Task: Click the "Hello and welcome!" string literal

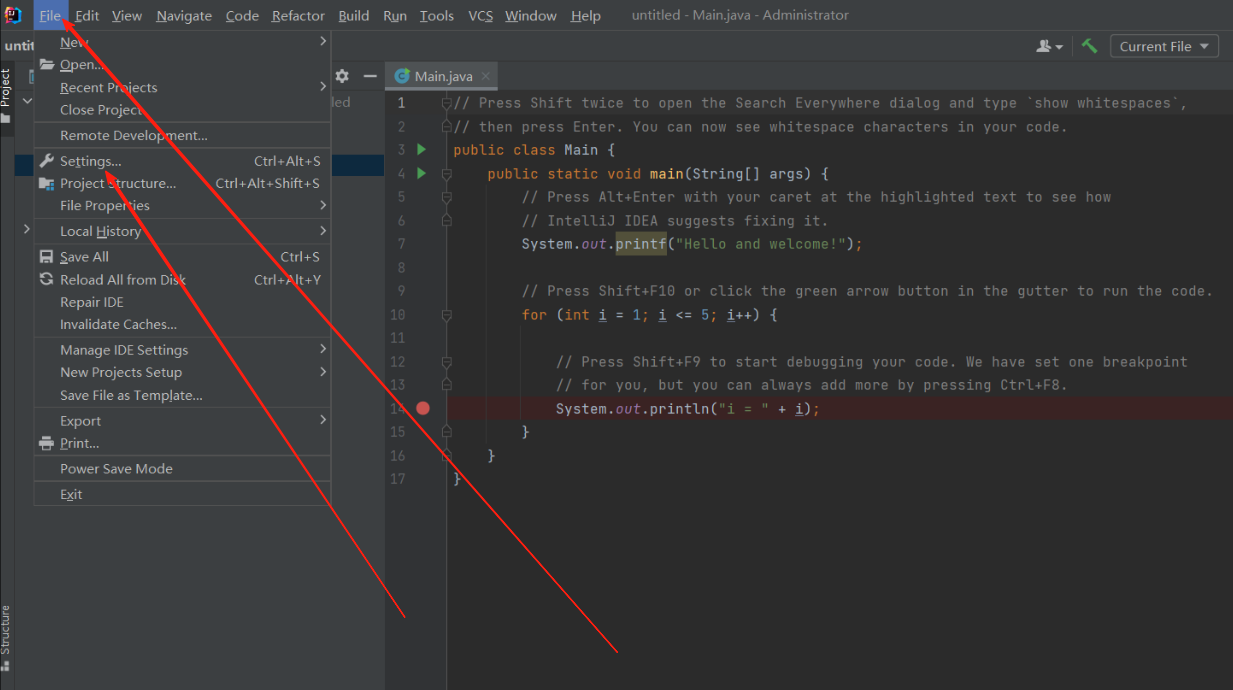Action: pos(763,244)
